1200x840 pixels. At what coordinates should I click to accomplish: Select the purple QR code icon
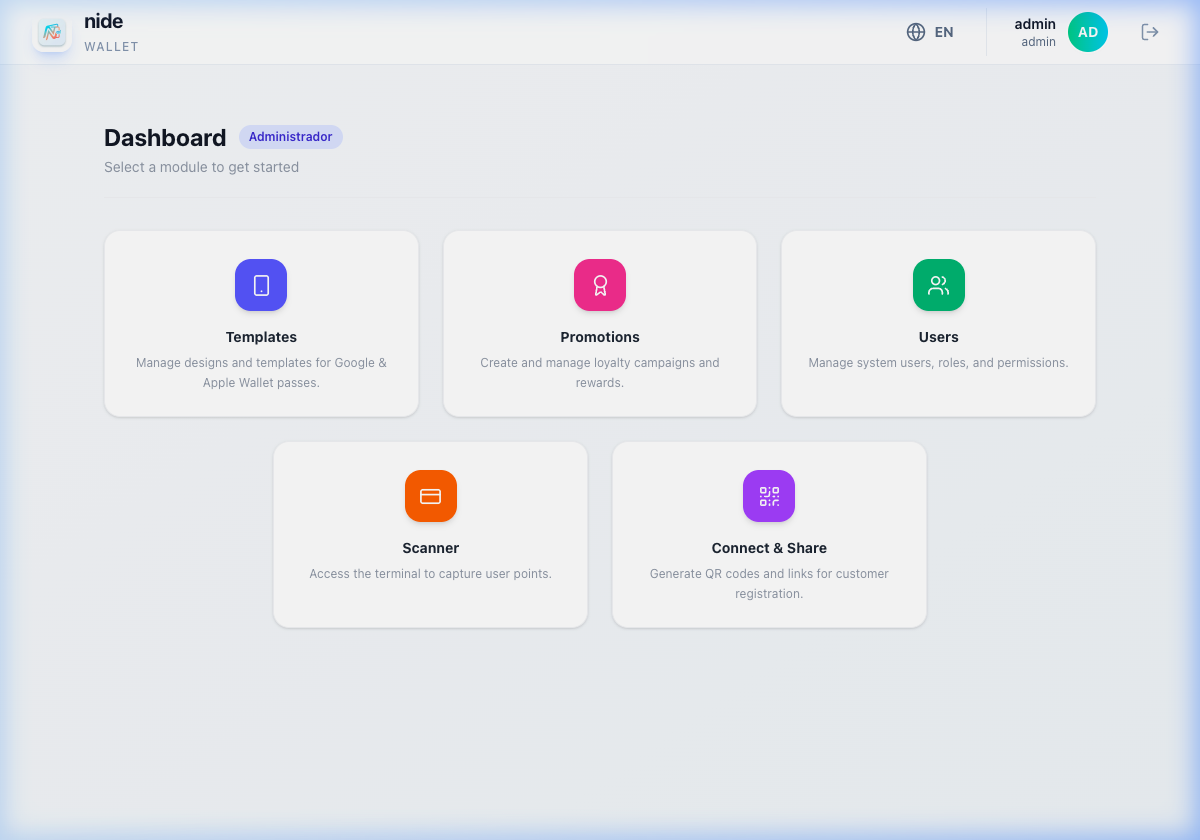pos(768,496)
